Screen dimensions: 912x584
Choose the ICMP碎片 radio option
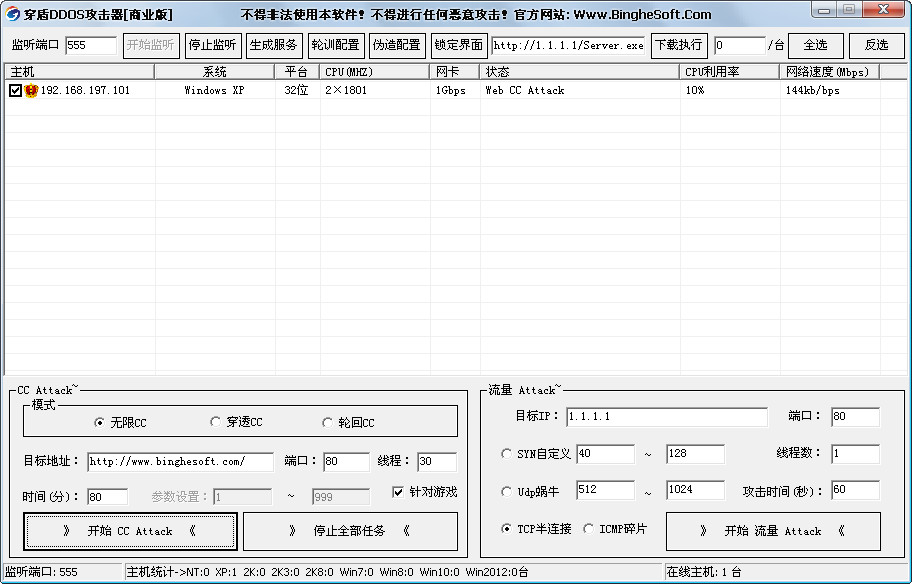(588, 529)
